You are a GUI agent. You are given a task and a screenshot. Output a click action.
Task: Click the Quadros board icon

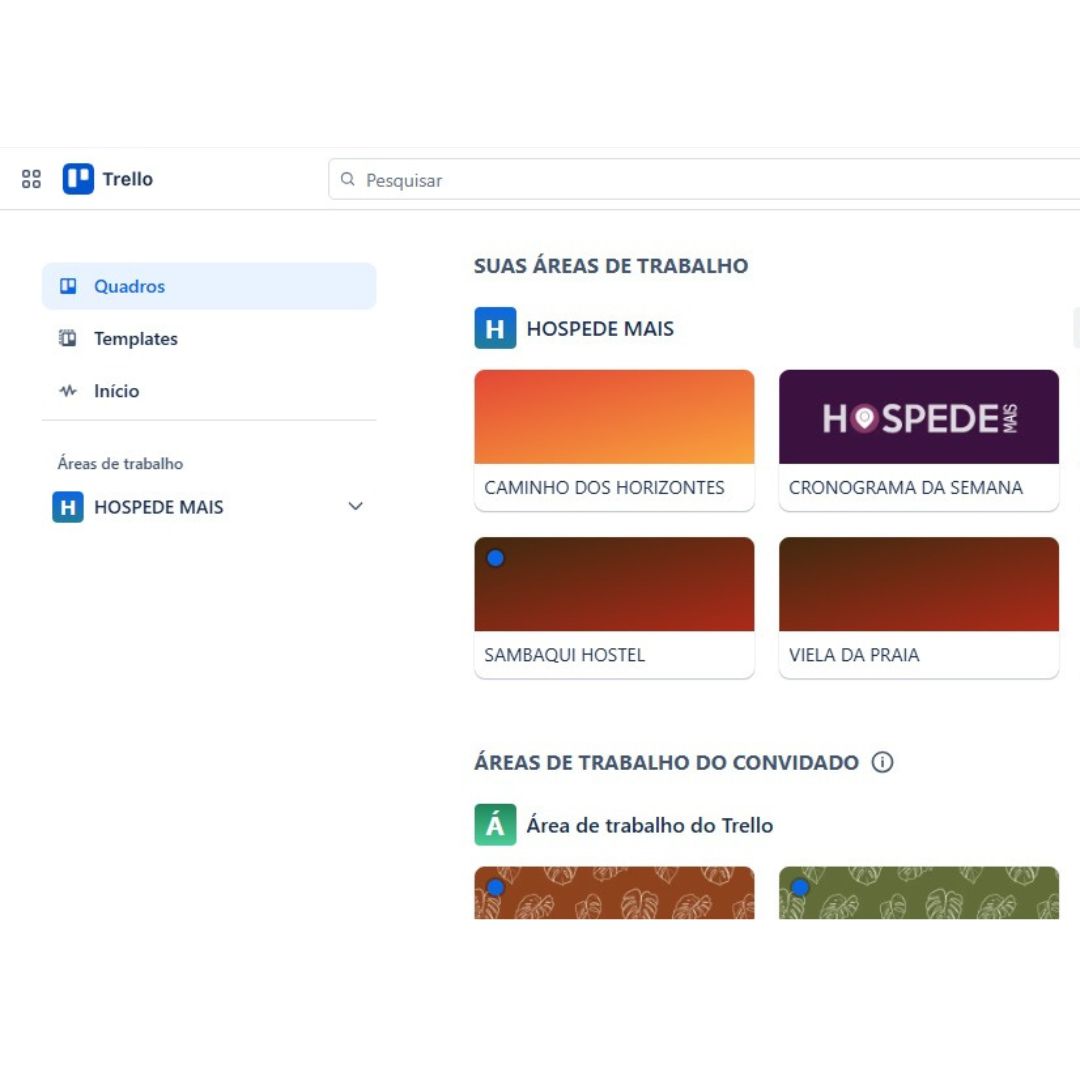point(68,286)
